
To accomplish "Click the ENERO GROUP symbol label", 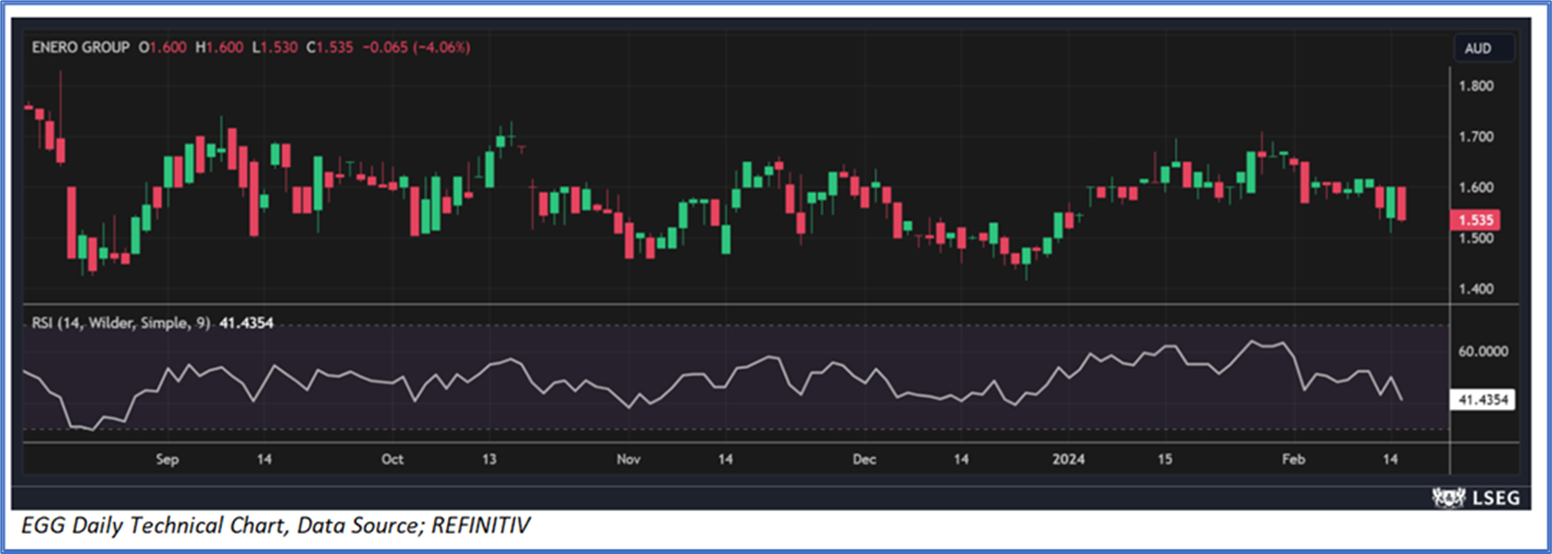I will pyautogui.click(x=80, y=47).
